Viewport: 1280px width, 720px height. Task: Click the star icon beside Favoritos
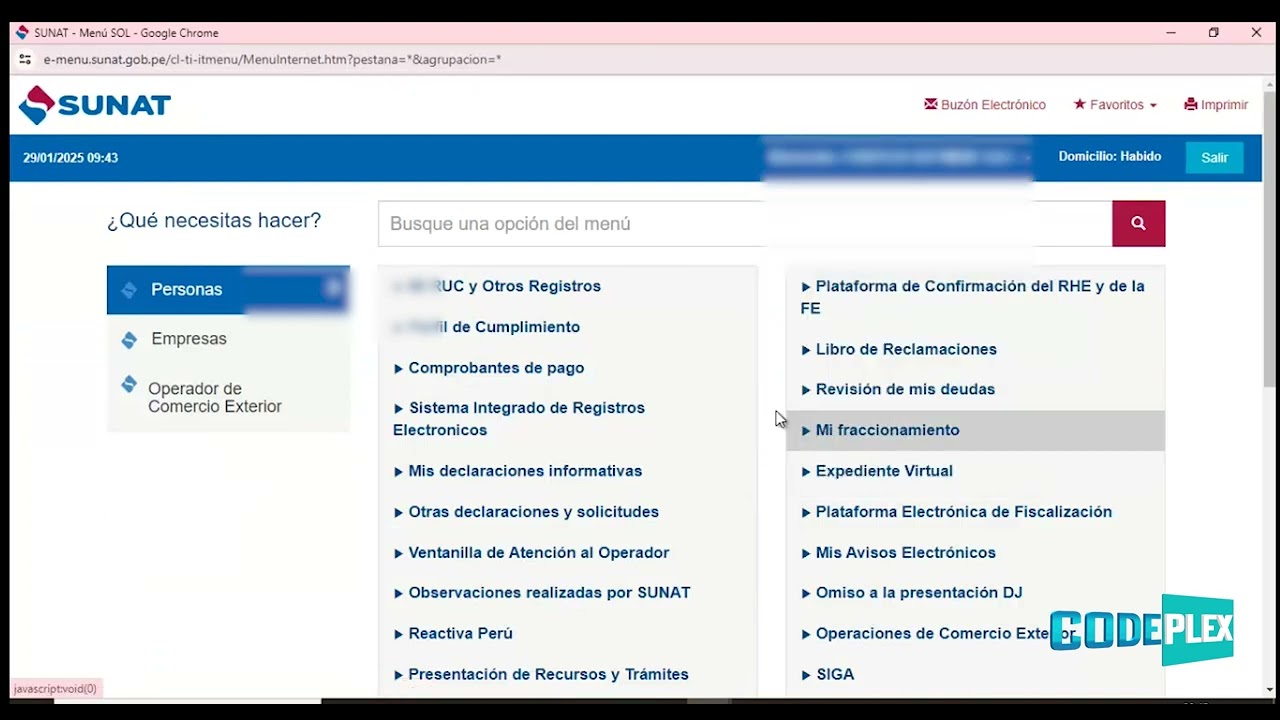(1080, 104)
